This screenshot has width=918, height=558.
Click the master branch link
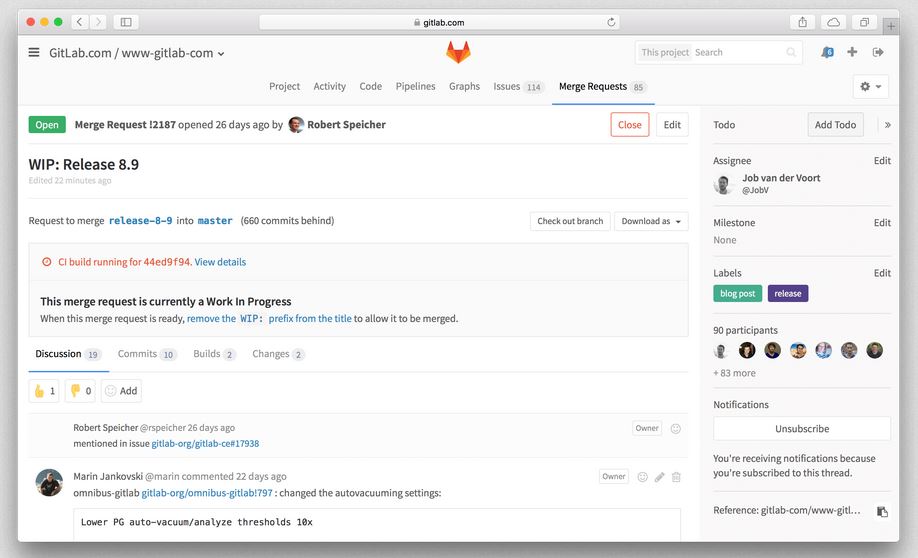pos(215,221)
